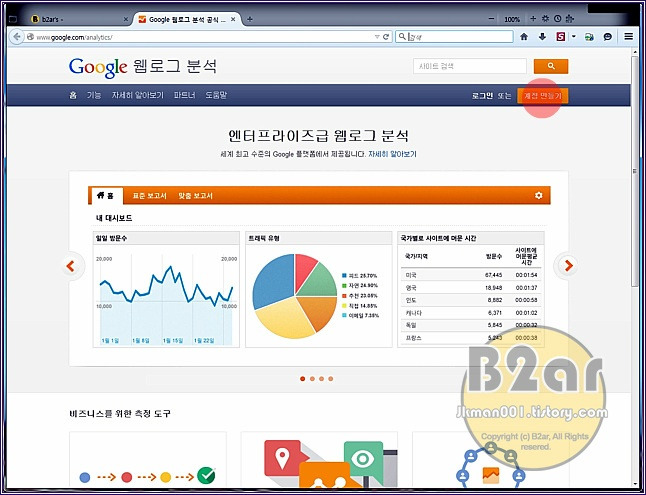The width and height of the screenshot is (646, 495).
Task: Click the zoom out minus button
Action: [x=491, y=19]
